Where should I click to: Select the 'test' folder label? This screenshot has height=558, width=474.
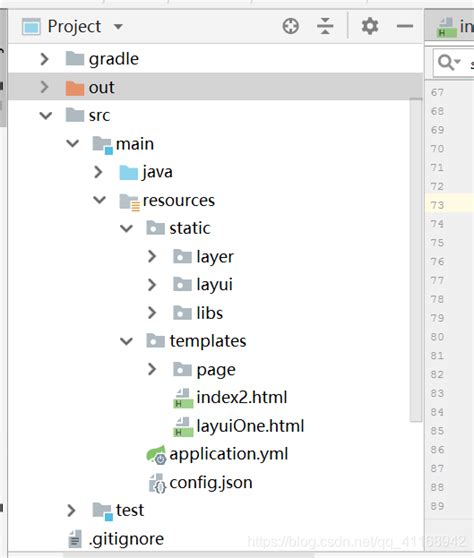click(x=130, y=510)
